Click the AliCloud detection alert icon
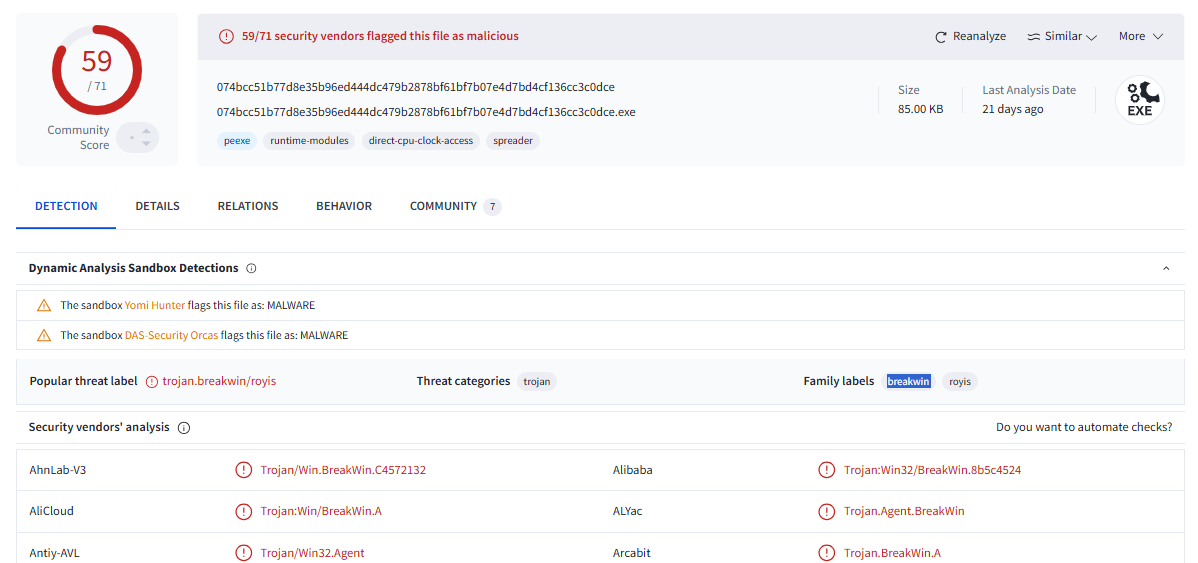 pyautogui.click(x=243, y=511)
